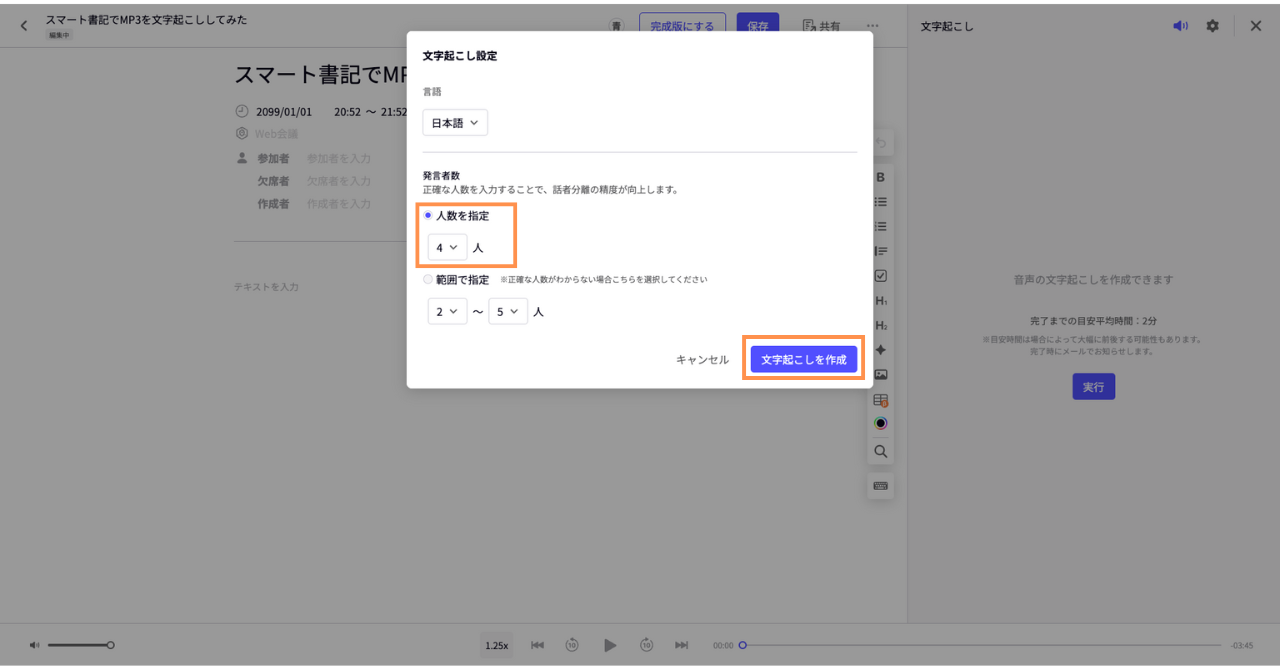Click the blue speaker icon in 文字起こし panel
The width and height of the screenshot is (1280, 670).
click(1181, 26)
